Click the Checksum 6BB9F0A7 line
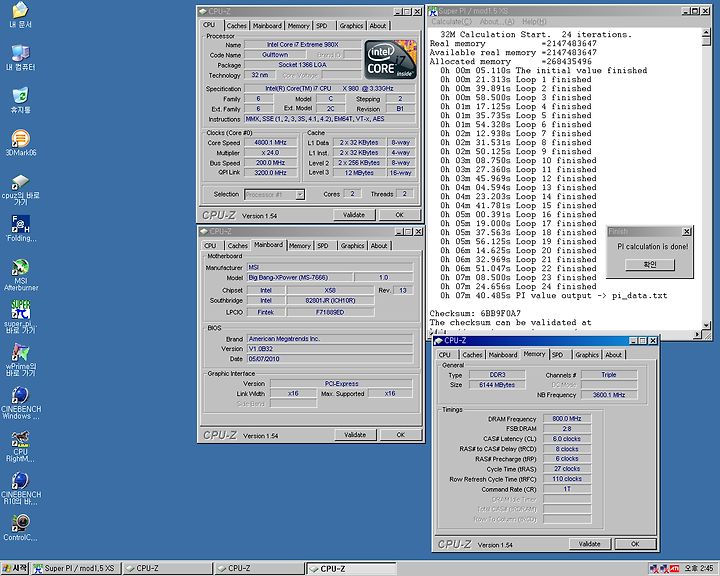Image resolution: width=720 pixels, height=576 pixels. [475, 313]
